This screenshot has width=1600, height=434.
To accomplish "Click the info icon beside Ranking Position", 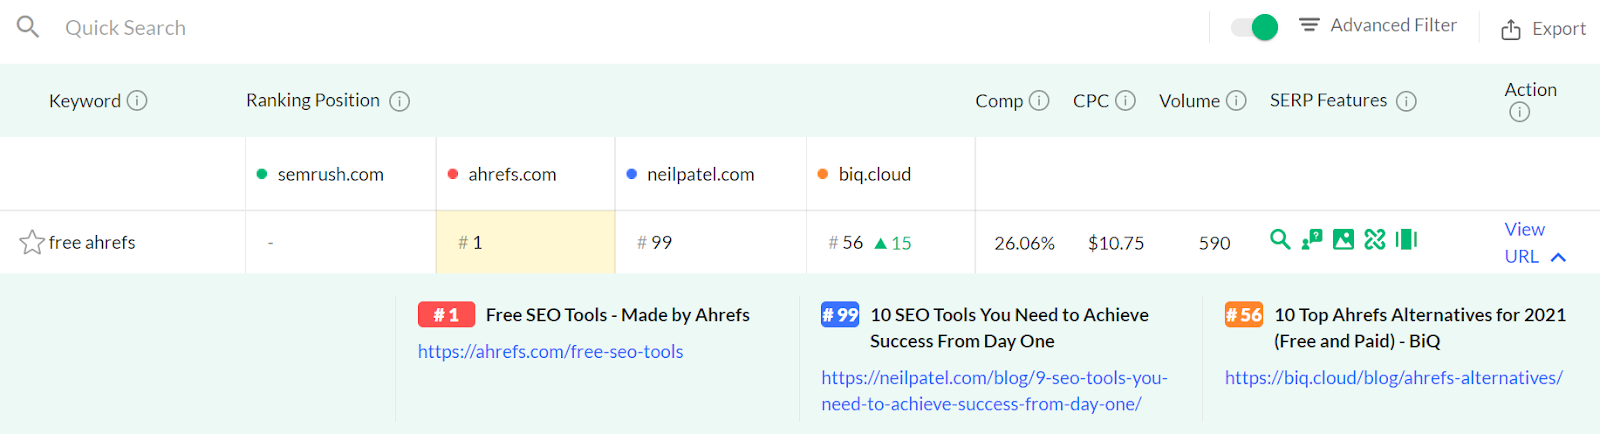I will coord(399,101).
